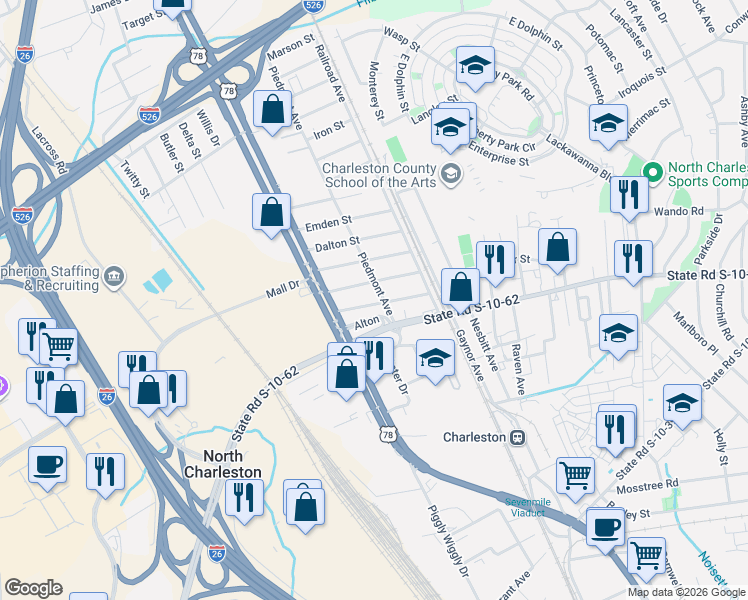Open the restaurant marker below North Charleston label

coord(244,499)
